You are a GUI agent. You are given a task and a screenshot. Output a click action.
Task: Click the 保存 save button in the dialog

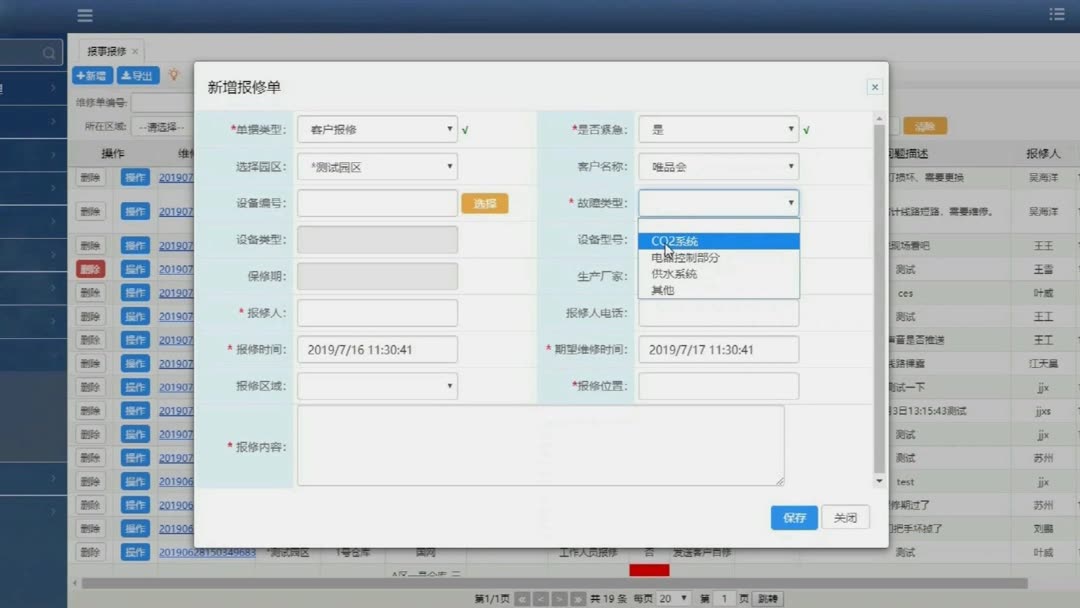coord(793,518)
